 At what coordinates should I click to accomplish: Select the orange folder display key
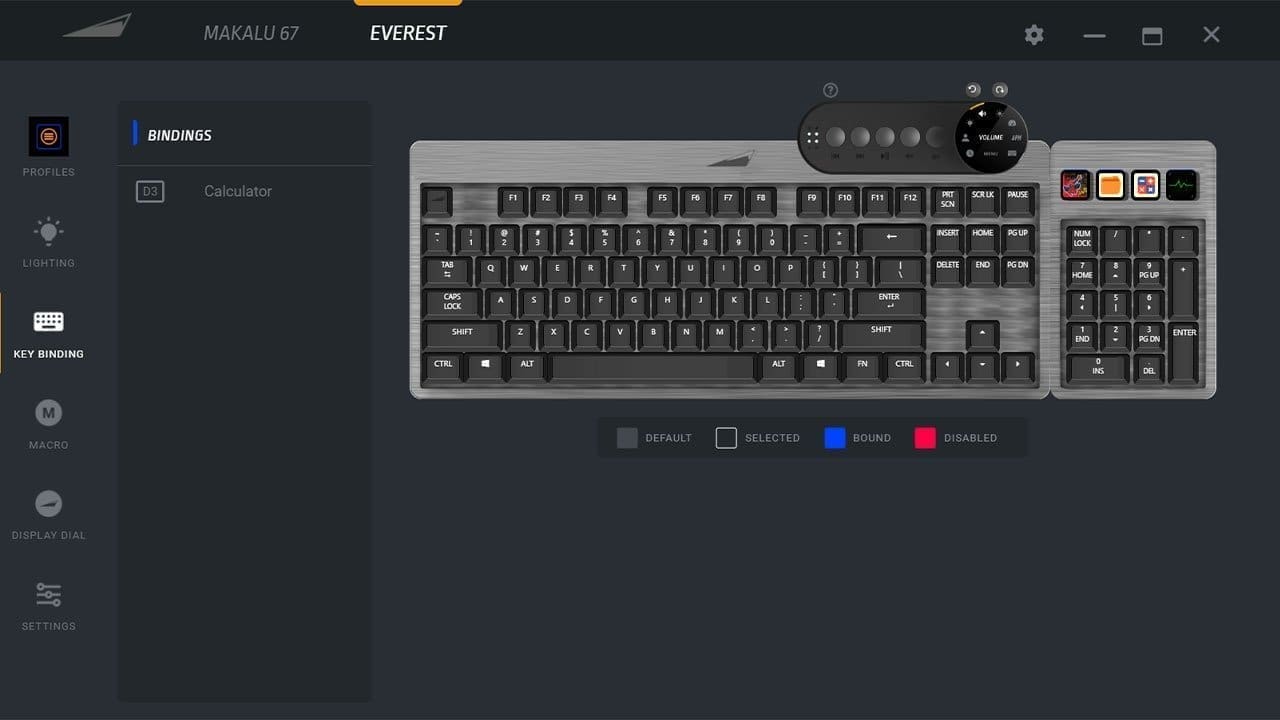[x=1111, y=185]
